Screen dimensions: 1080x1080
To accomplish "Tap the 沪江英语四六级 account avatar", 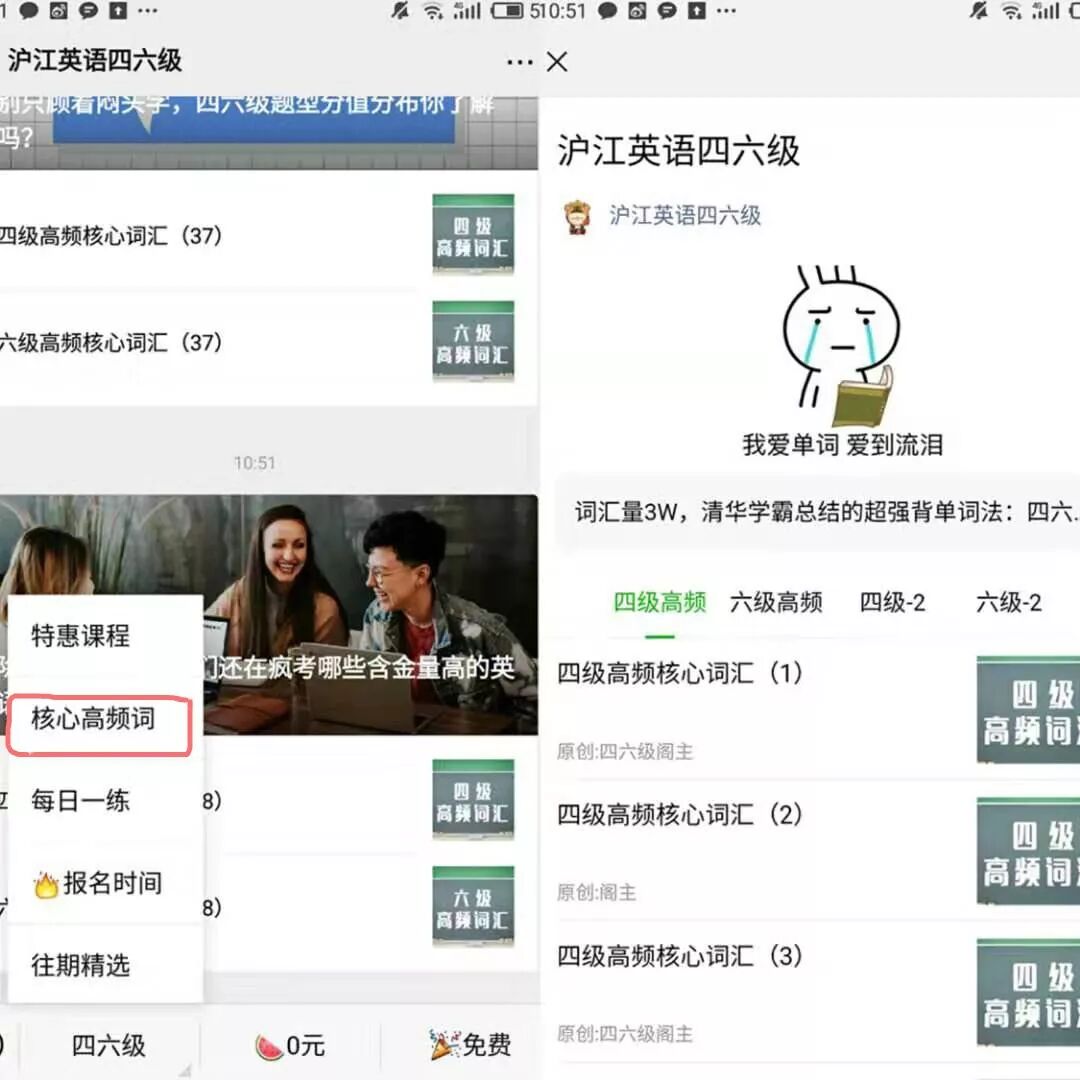I will tap(577, 218).
